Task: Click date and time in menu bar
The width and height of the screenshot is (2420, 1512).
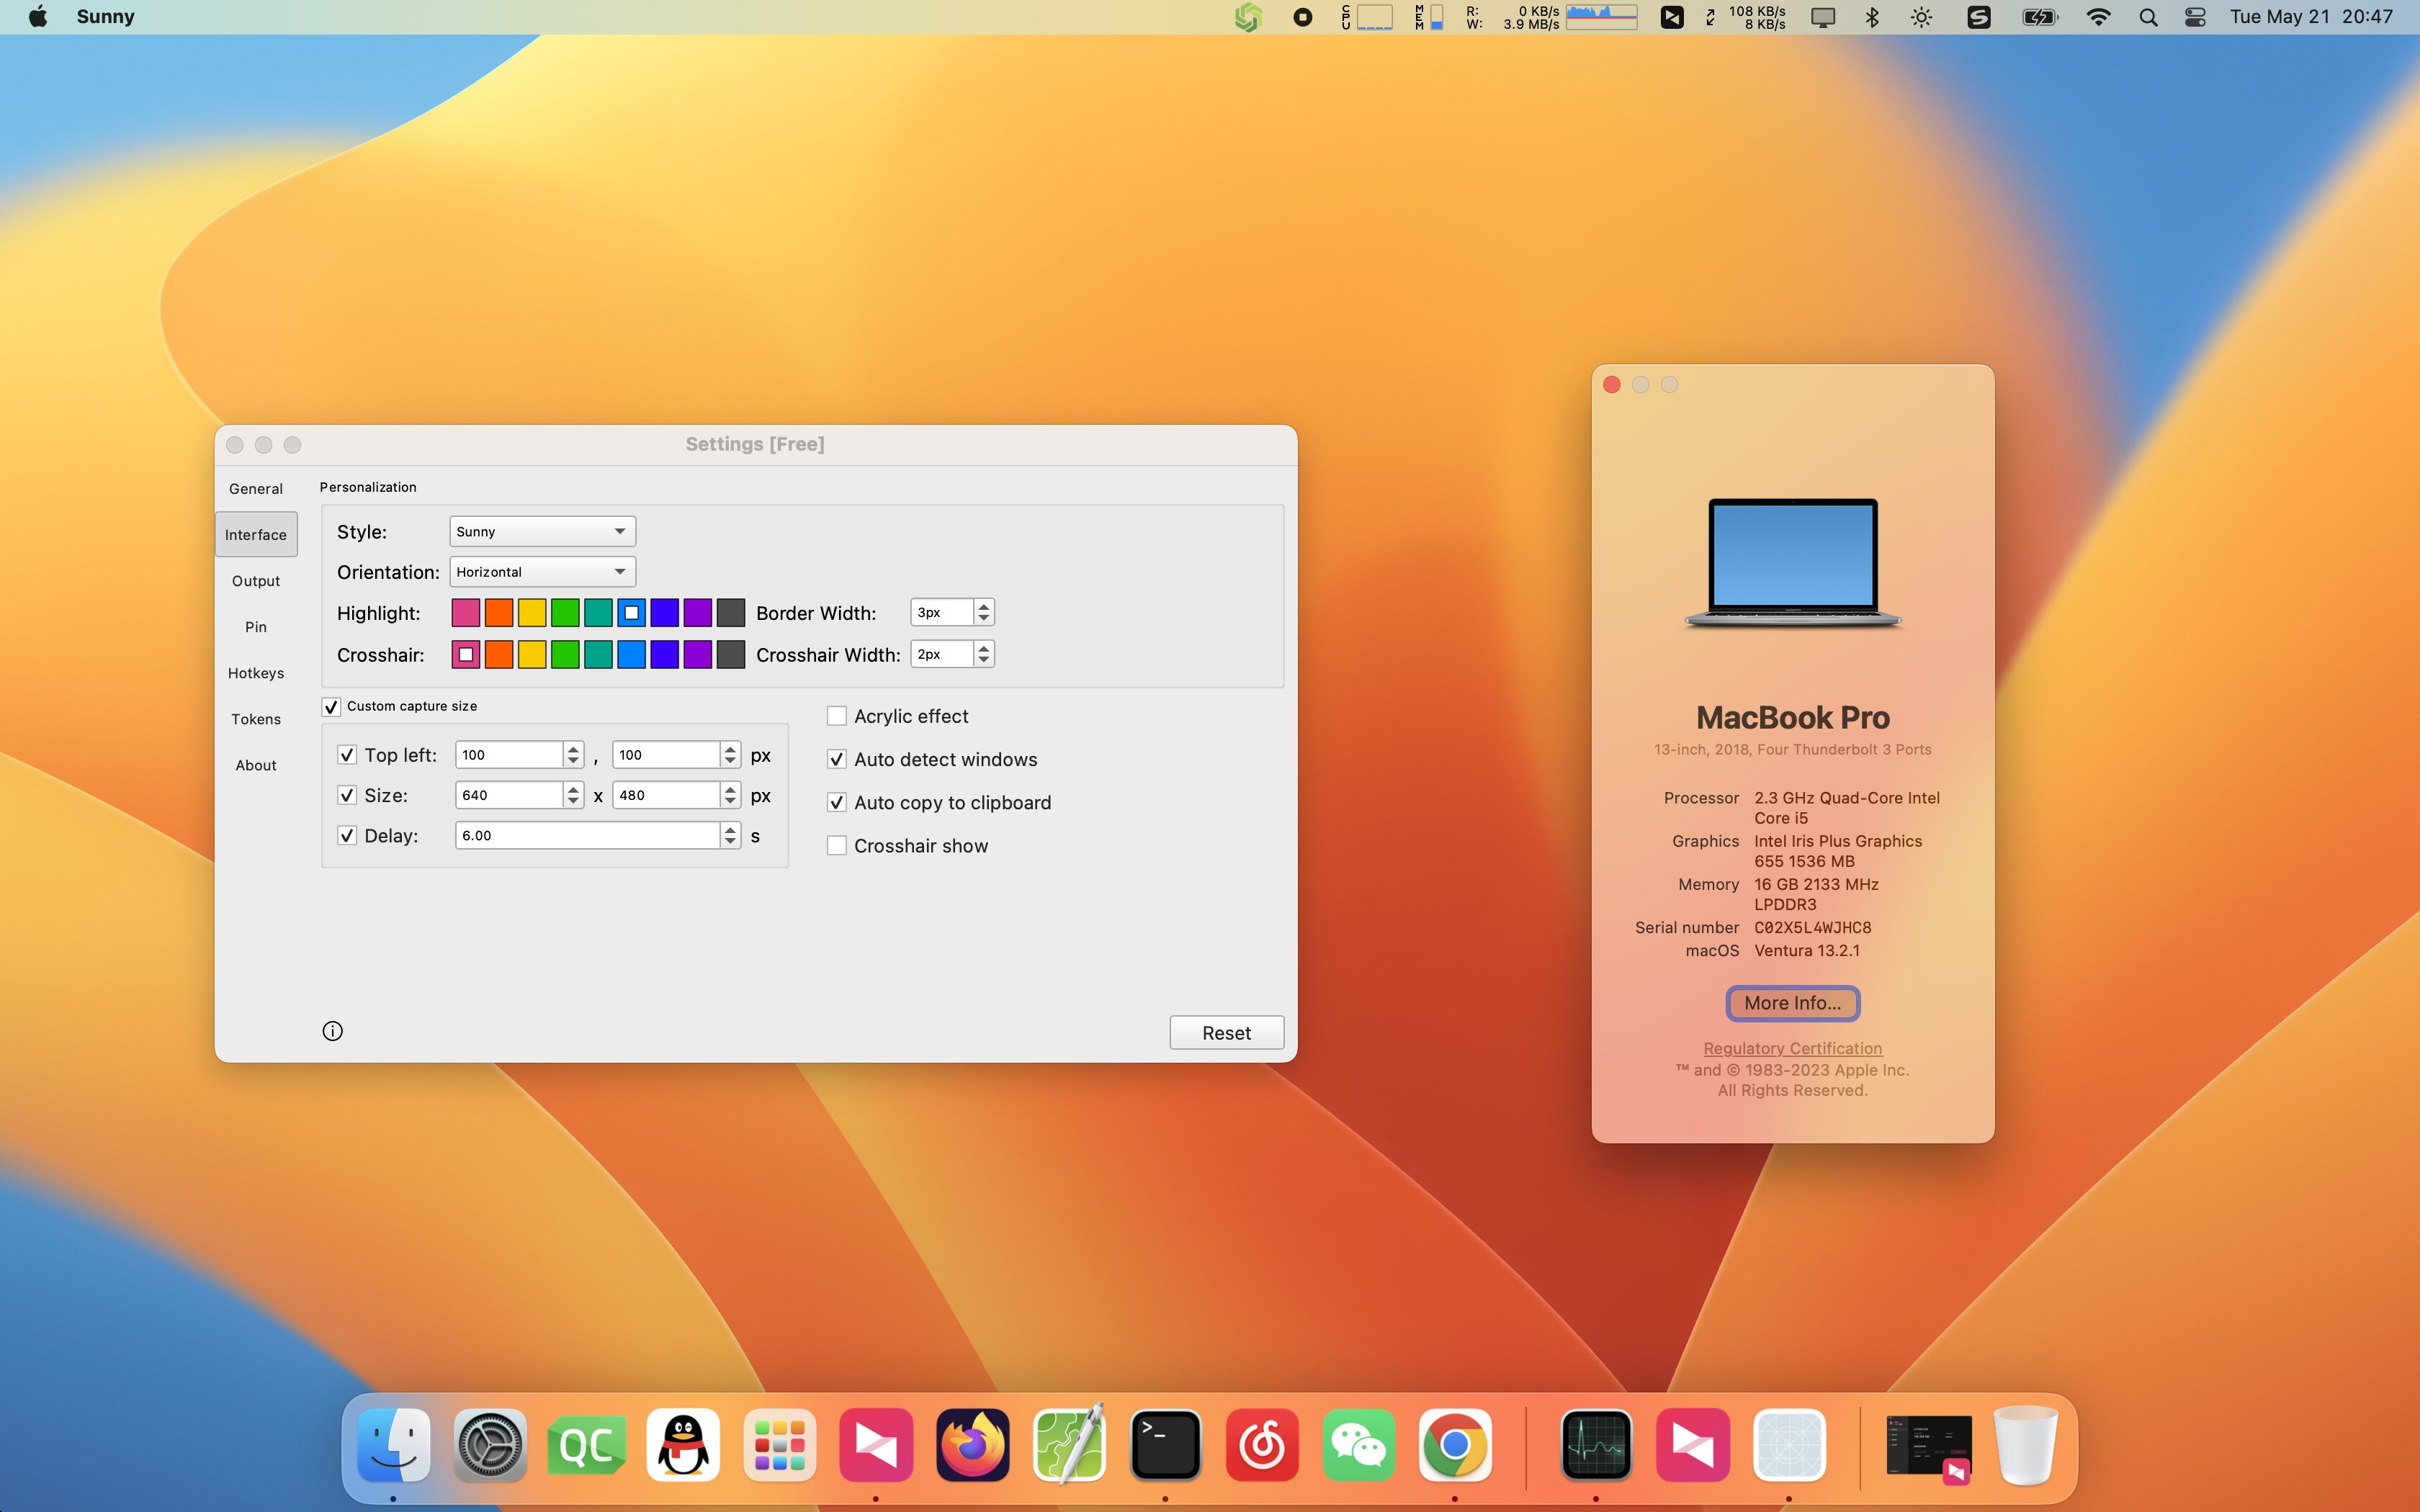Action: 2311,17
